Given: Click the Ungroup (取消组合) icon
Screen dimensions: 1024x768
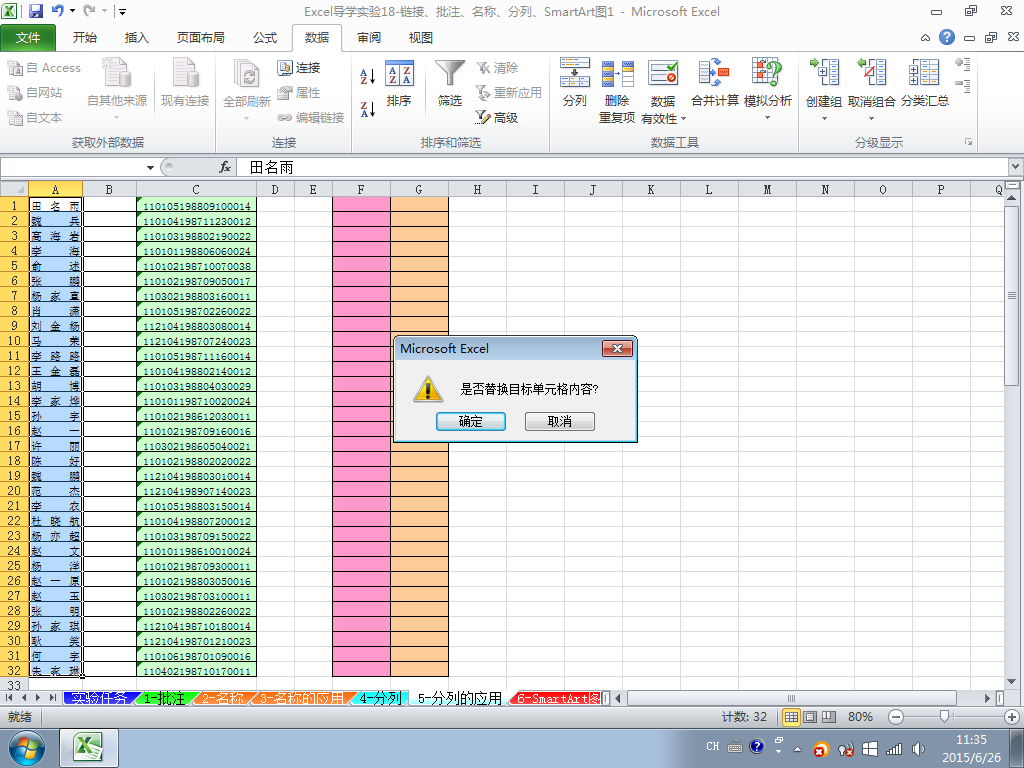Looking at the screenshot, I should tap(872, 72).
